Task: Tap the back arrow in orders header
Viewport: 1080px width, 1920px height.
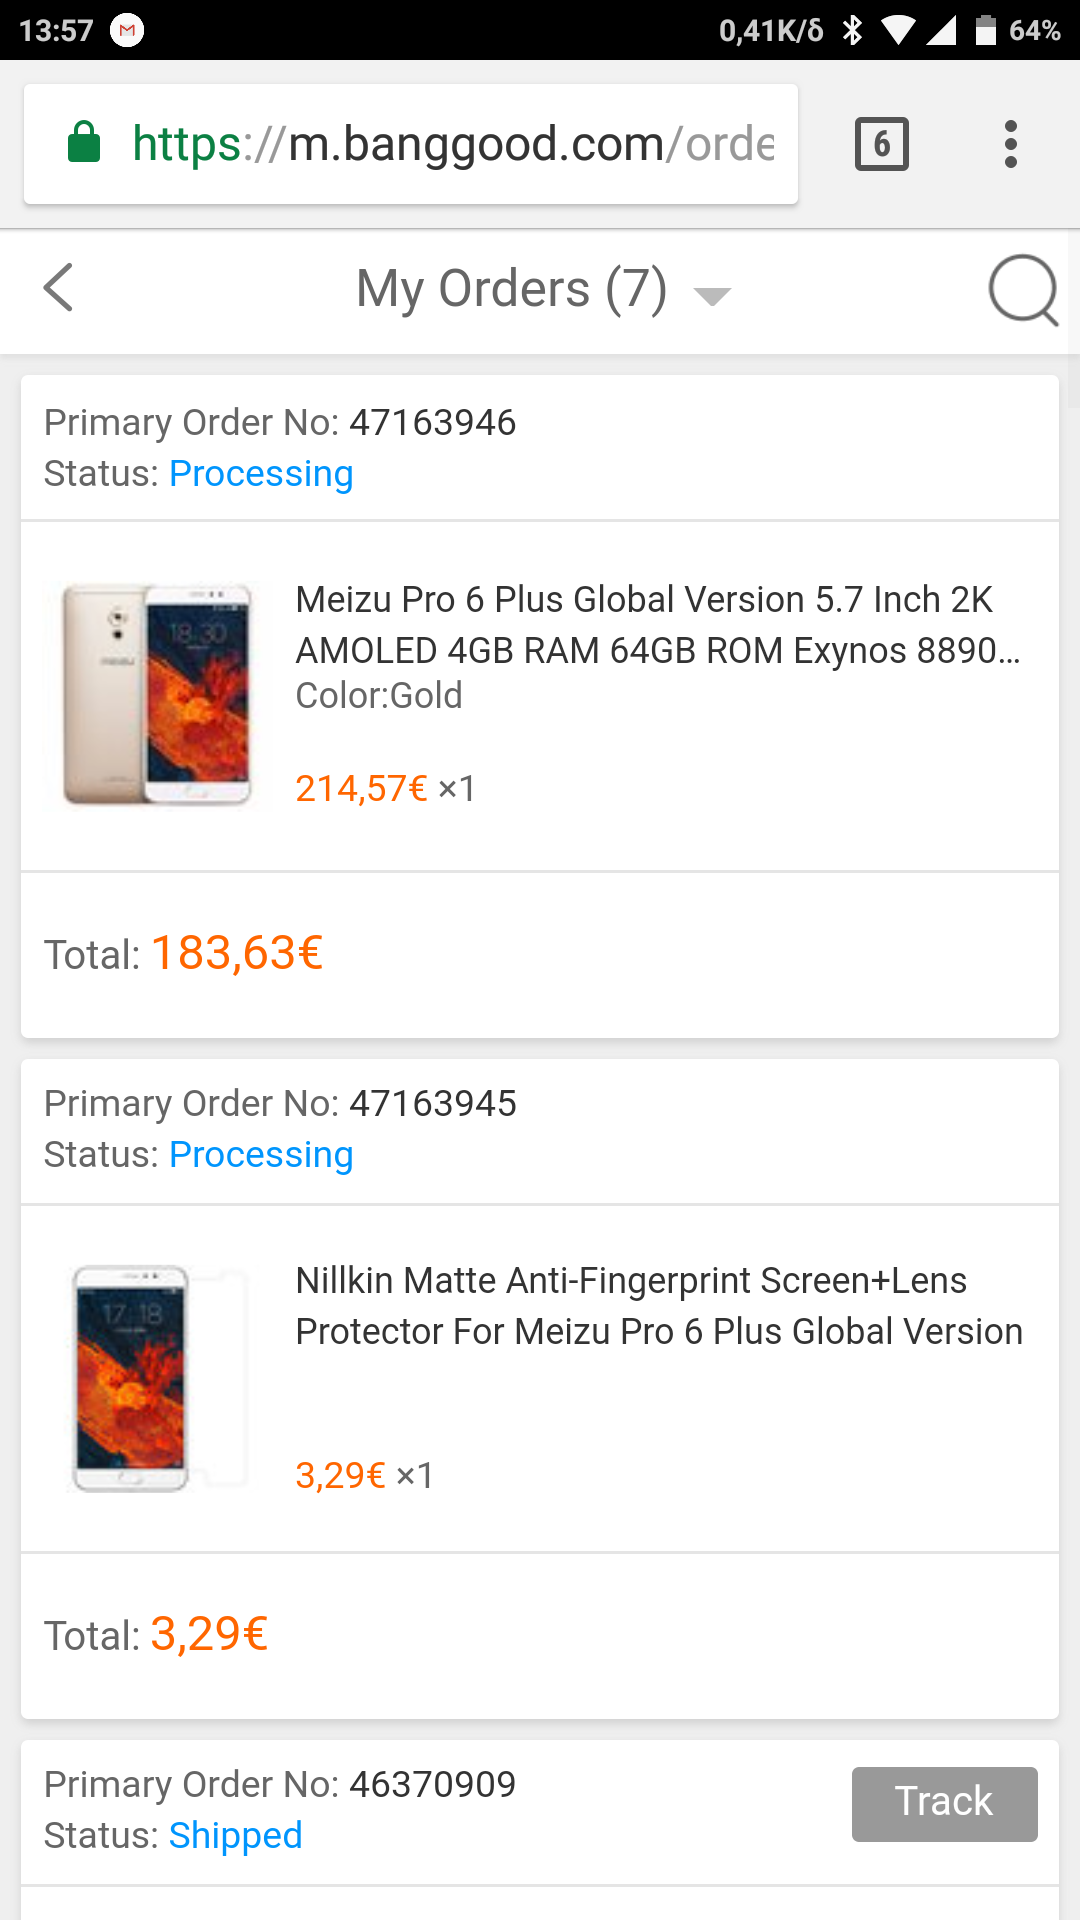Action: 59,289
